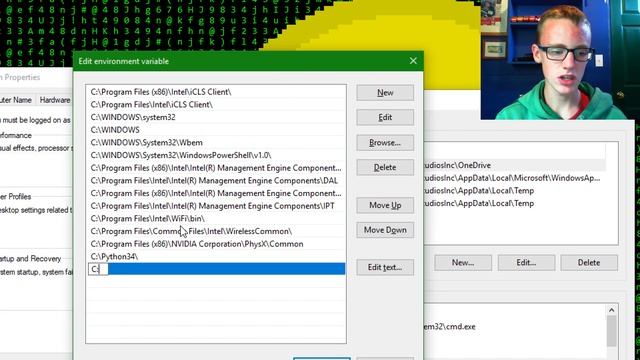Select the C:\WINDOWS path entry
The image size is (640, 360).
coord(216,130)
